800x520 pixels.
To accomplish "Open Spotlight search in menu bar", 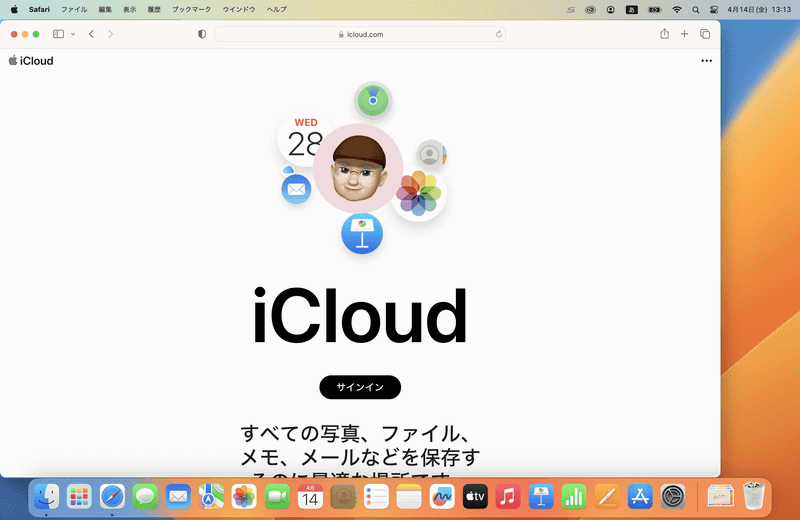I will click(695, 9).
